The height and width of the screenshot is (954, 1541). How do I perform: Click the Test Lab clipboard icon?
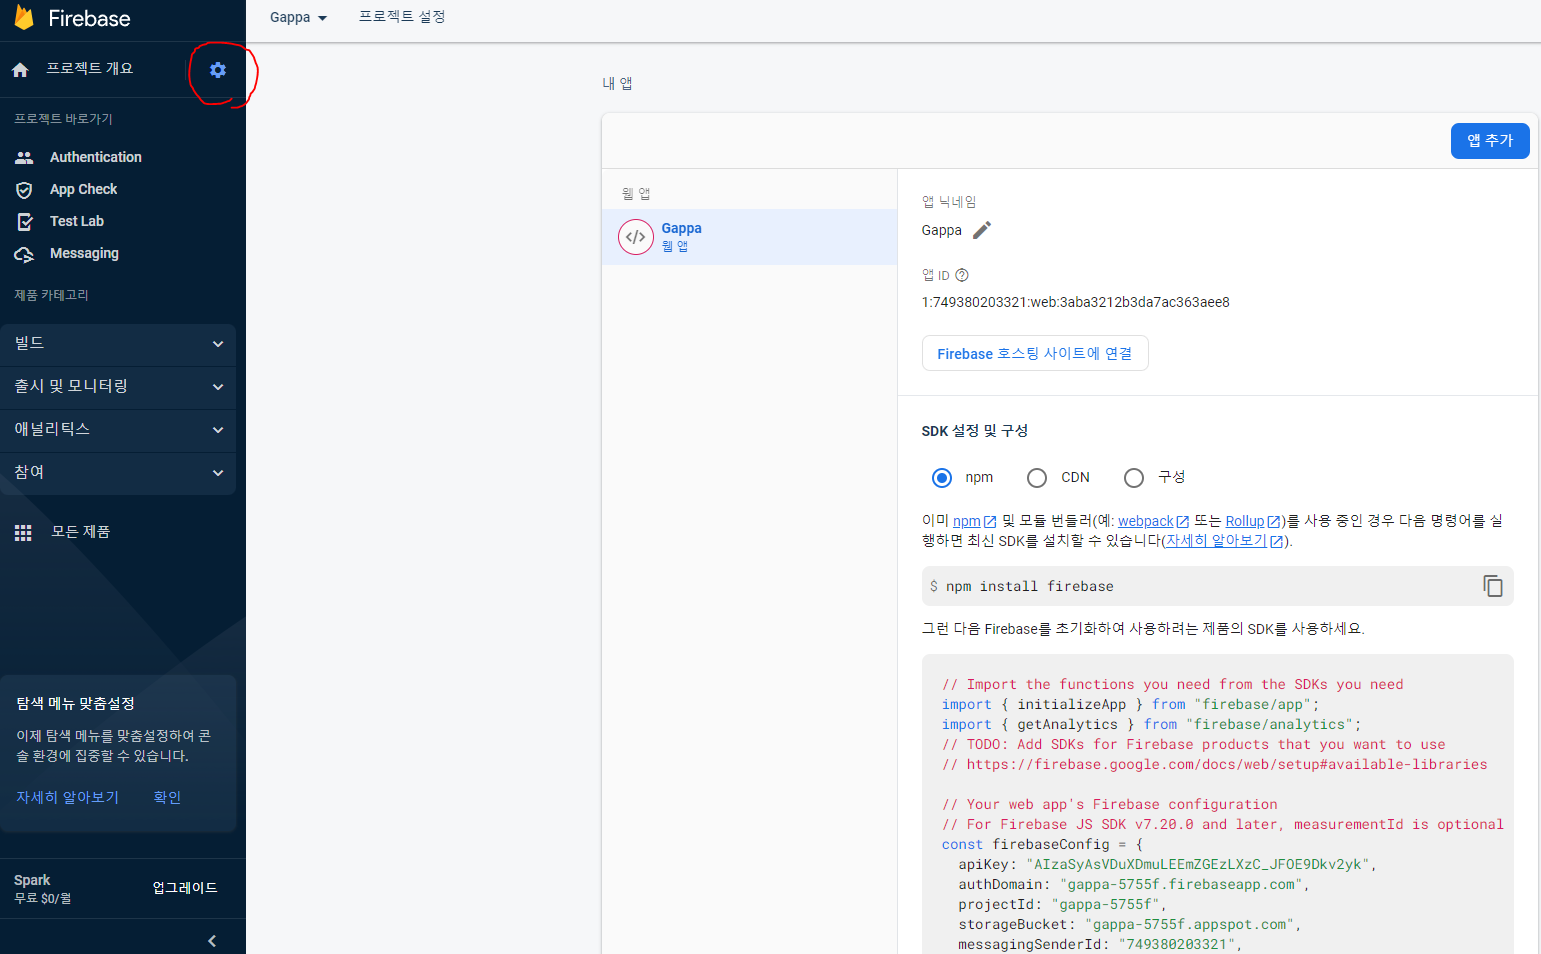25,222
